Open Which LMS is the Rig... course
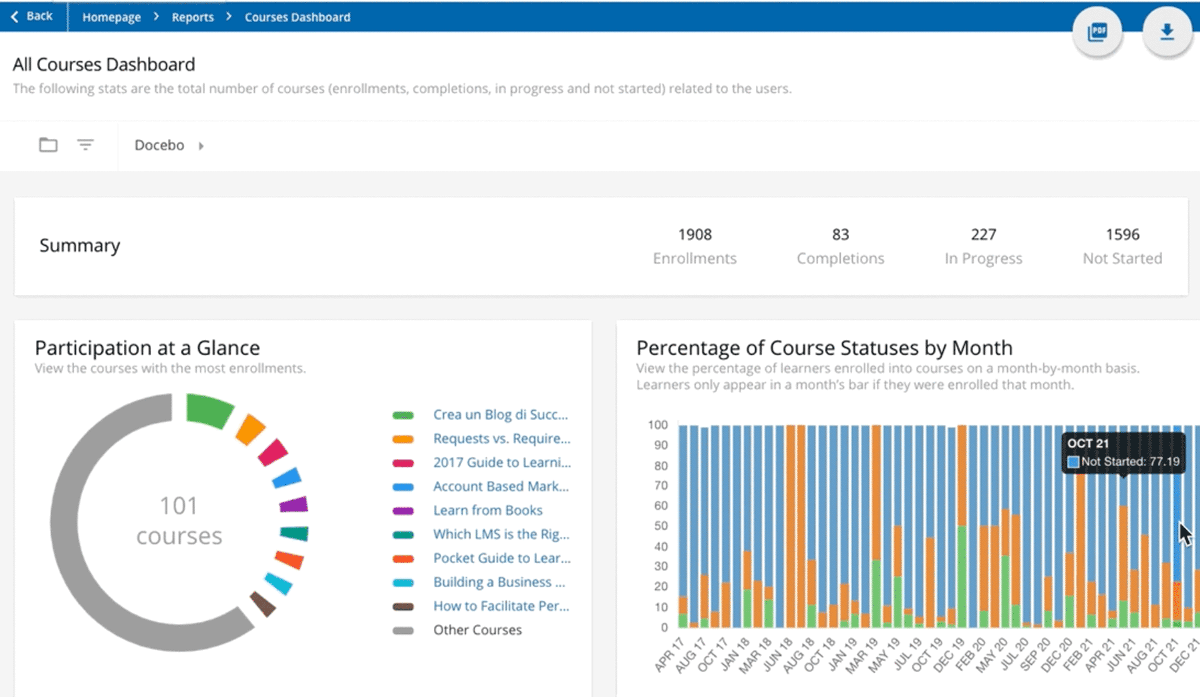 501,534
